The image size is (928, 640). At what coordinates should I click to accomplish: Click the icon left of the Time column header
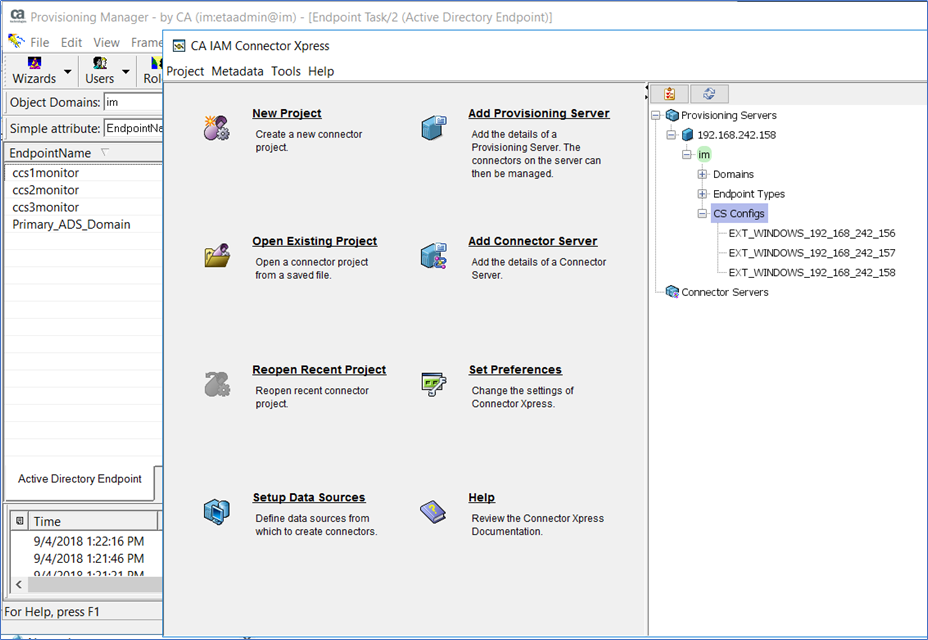(20, 520)
